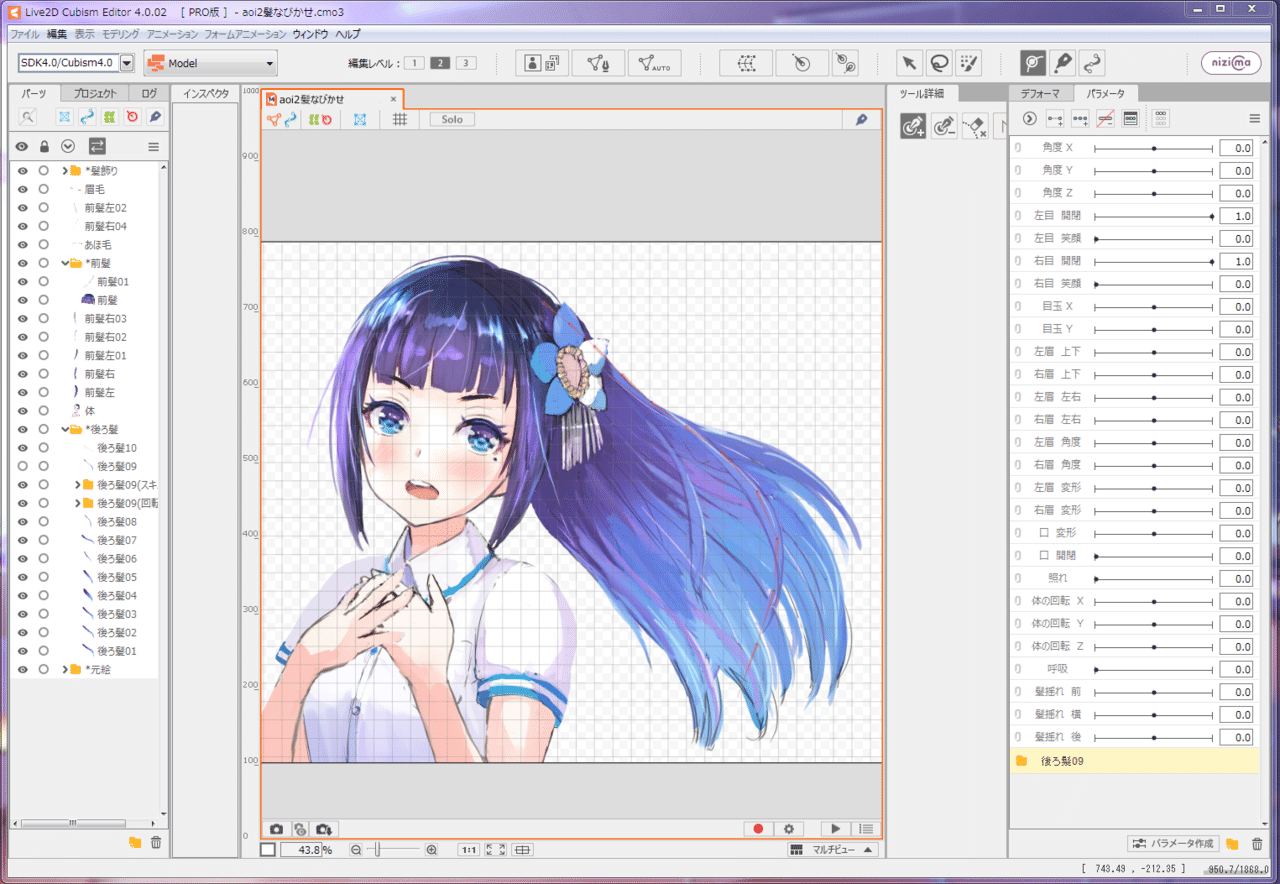Show the 後ろ髪09 art mesh
This screenshot has width=1280, height=884.
[x=22, y=466]
